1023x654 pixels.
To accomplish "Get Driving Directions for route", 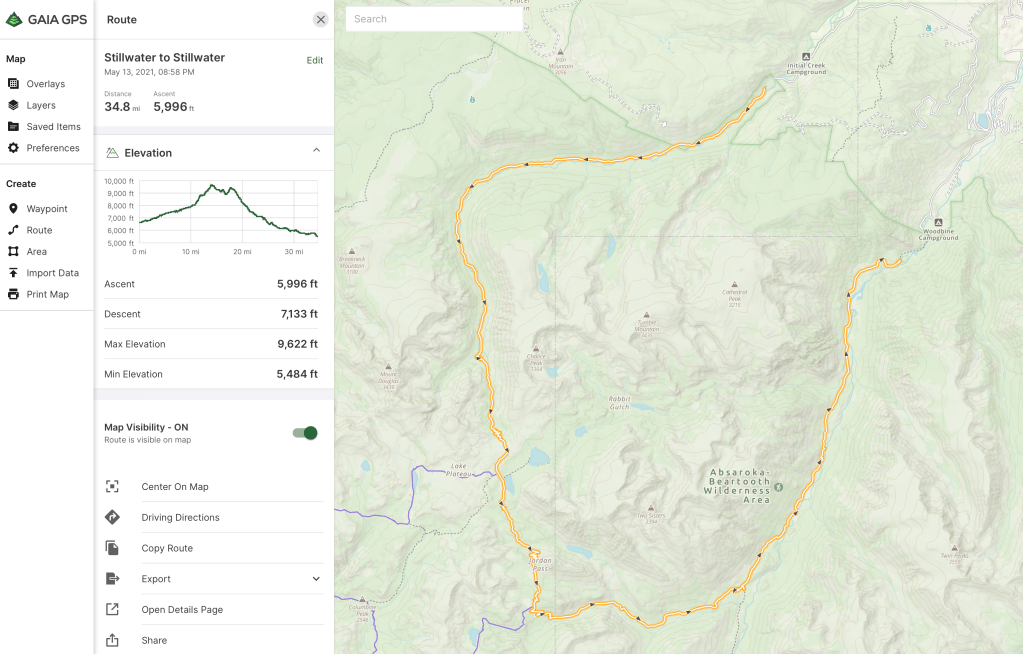I will click(x=180, y=518).
